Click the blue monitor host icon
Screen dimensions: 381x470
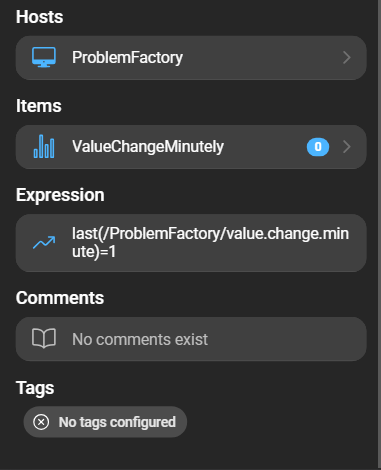tap(44, 57)
